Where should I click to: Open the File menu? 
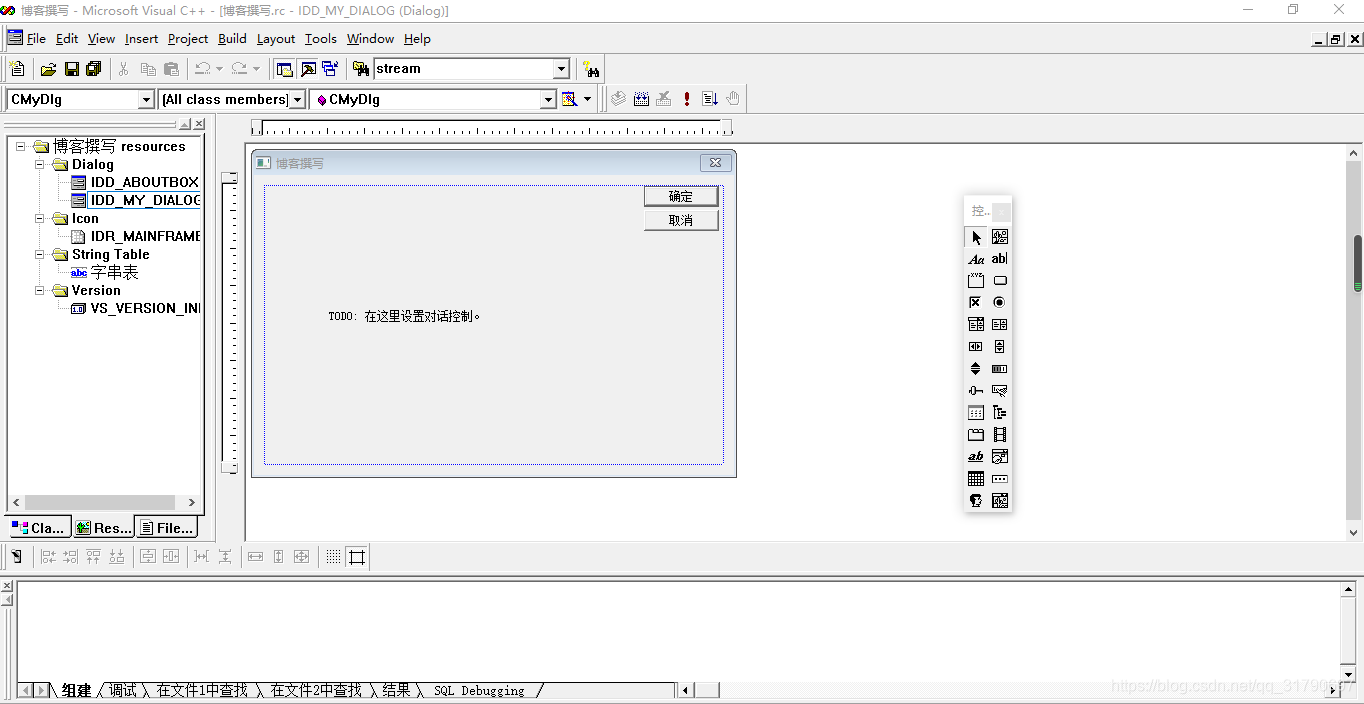tap(36, 38)
